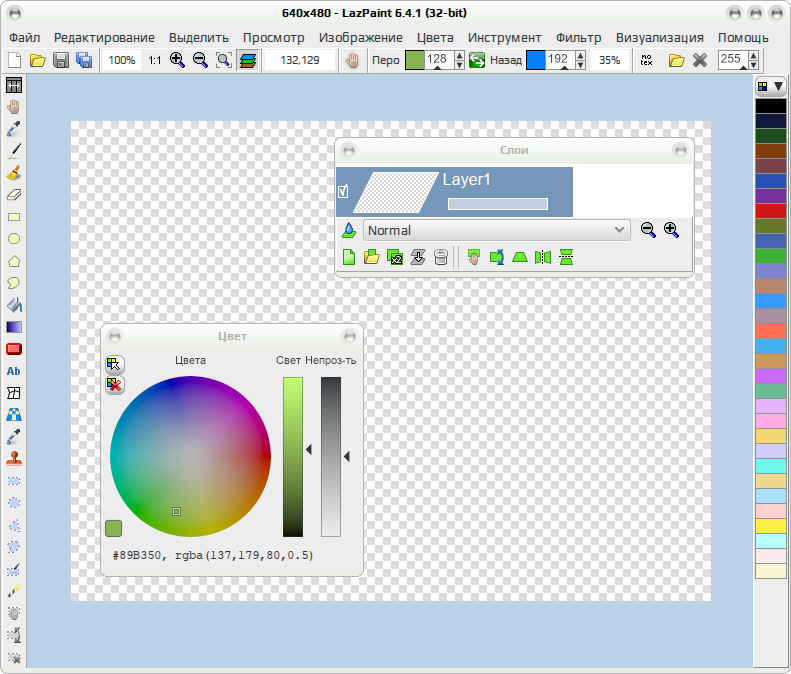Select the Eraser tool

click(14, 195)
